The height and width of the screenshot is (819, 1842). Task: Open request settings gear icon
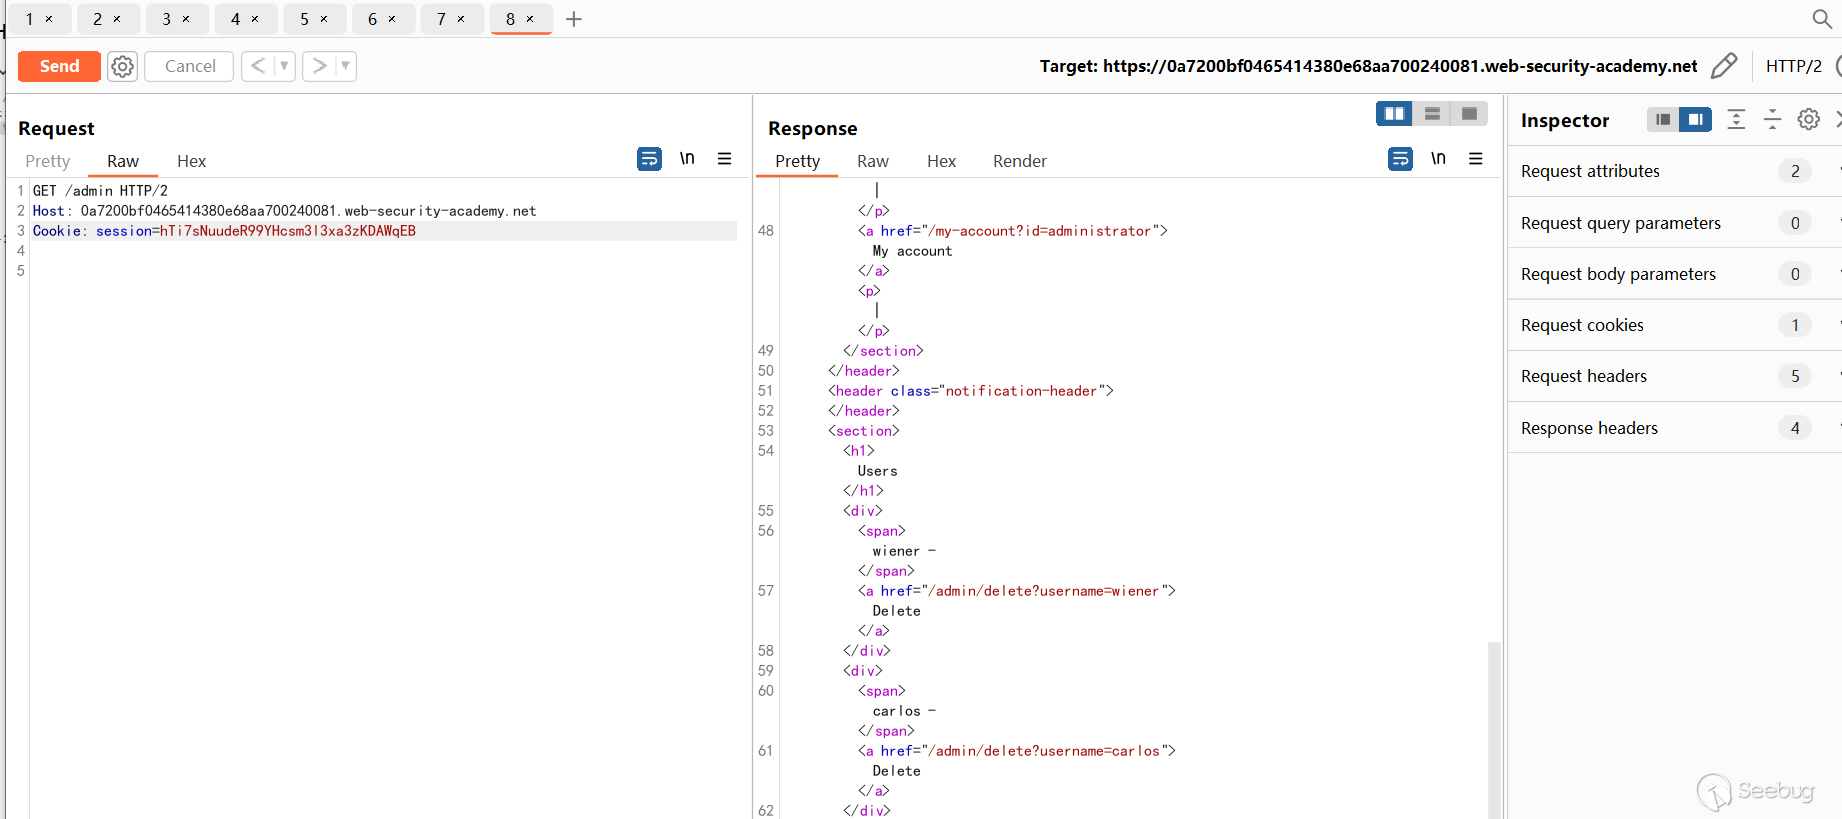pos(122,66)
